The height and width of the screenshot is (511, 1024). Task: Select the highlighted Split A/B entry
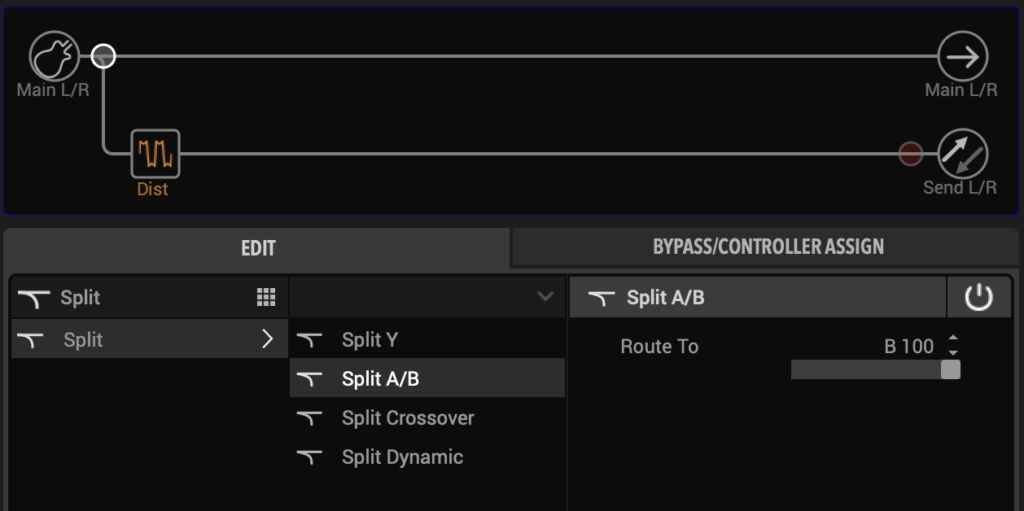pyautogui.click(x=427, y=378)
